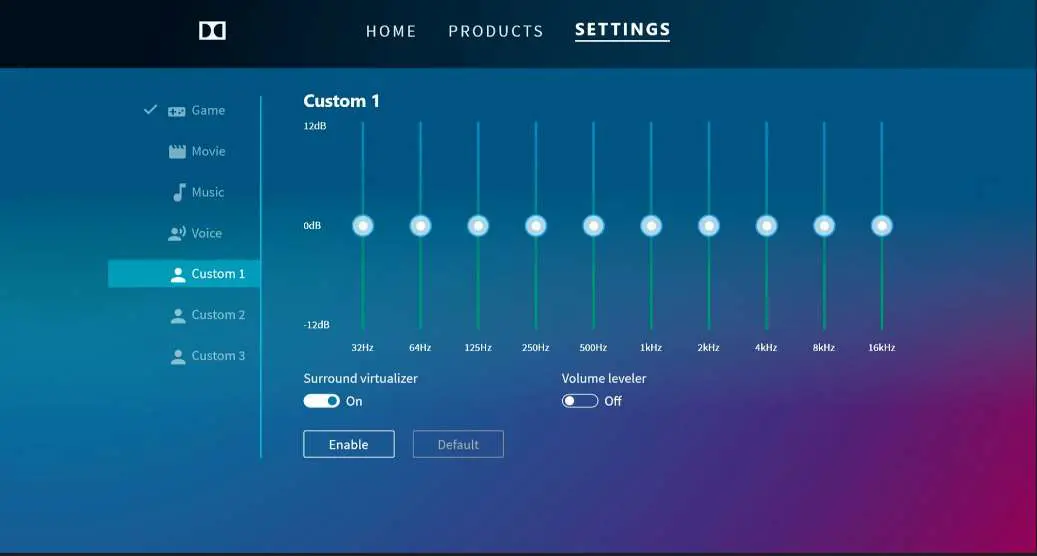Click the 16kHz equalizer slider knob
This screenshot has height=556, width=1037.
click(x=882, y=226)
